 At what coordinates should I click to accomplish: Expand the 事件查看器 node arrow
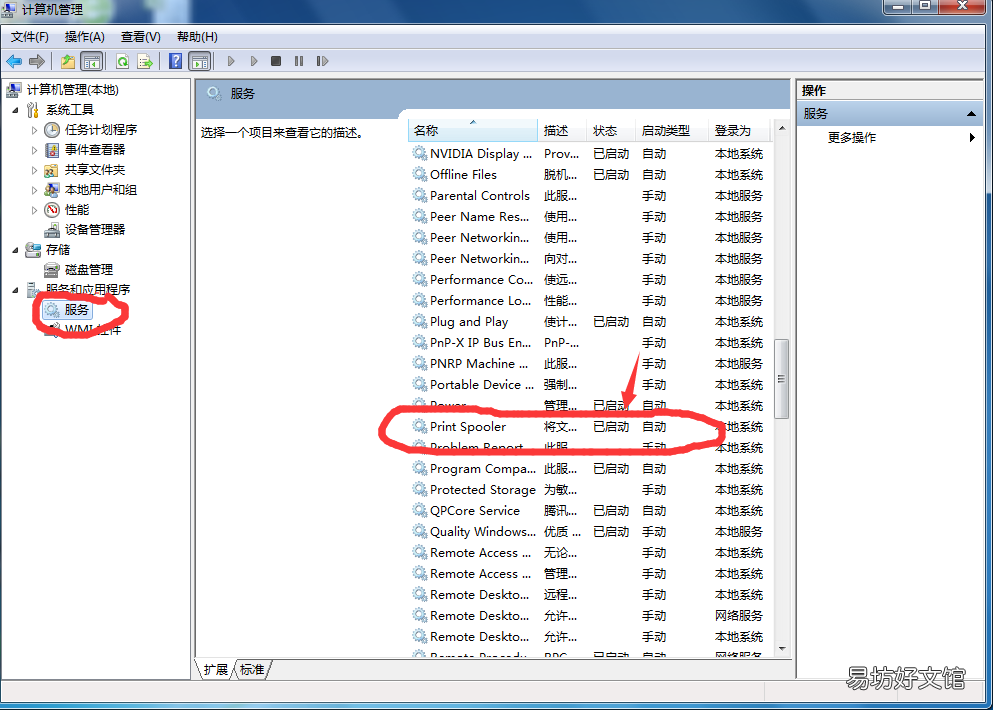point(34,150)
